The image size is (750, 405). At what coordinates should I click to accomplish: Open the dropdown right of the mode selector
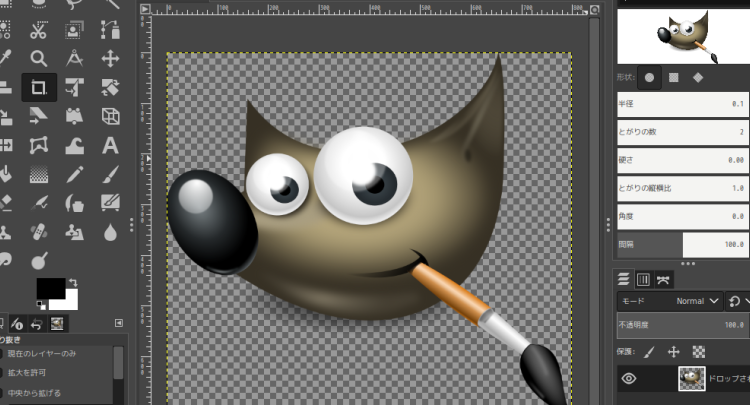[x=738, y=300]
